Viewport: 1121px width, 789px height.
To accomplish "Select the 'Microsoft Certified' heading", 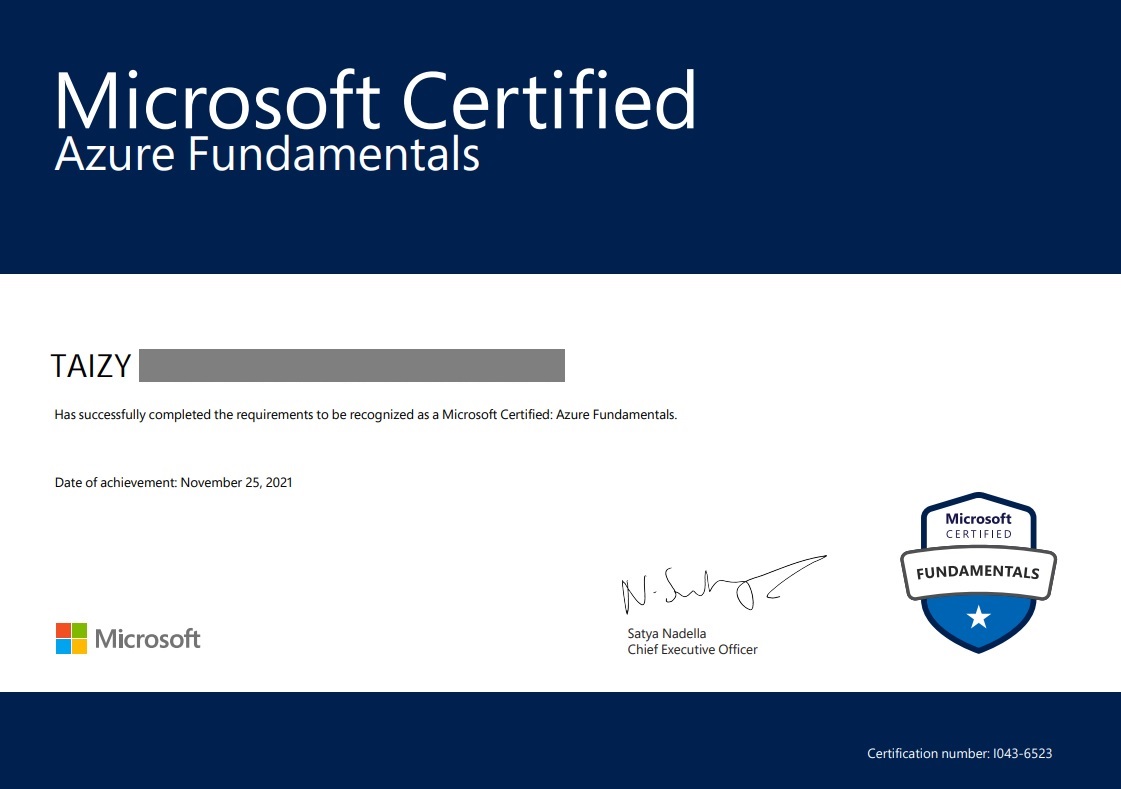I will [375, 100].
